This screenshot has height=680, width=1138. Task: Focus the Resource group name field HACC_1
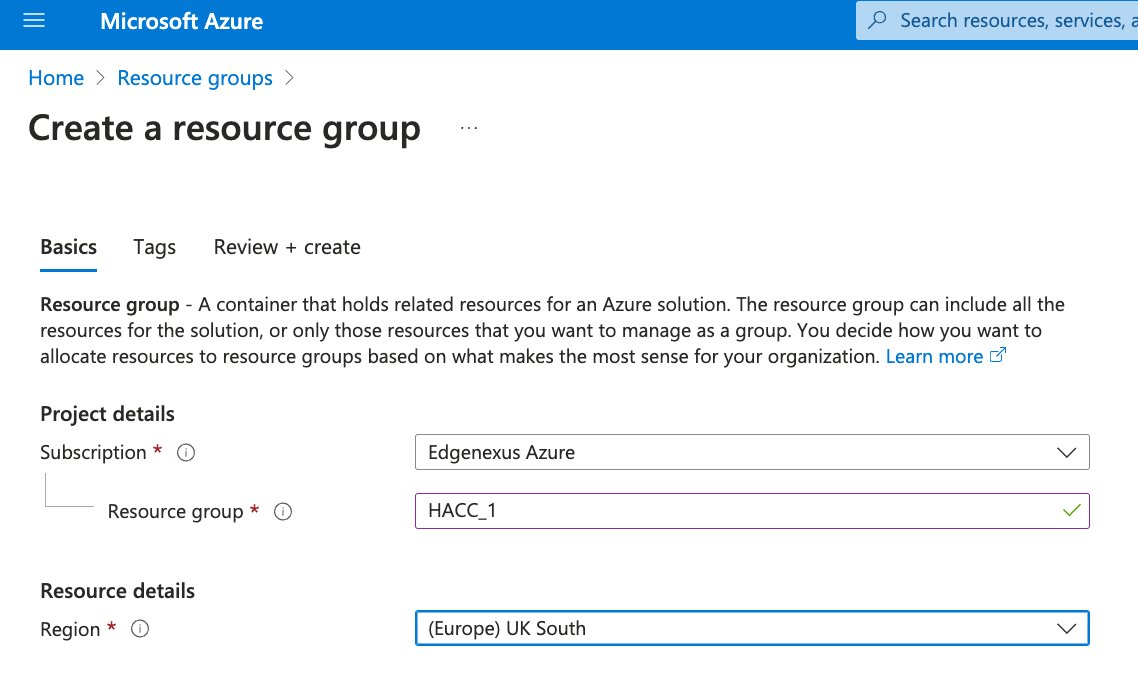point(752,511)
